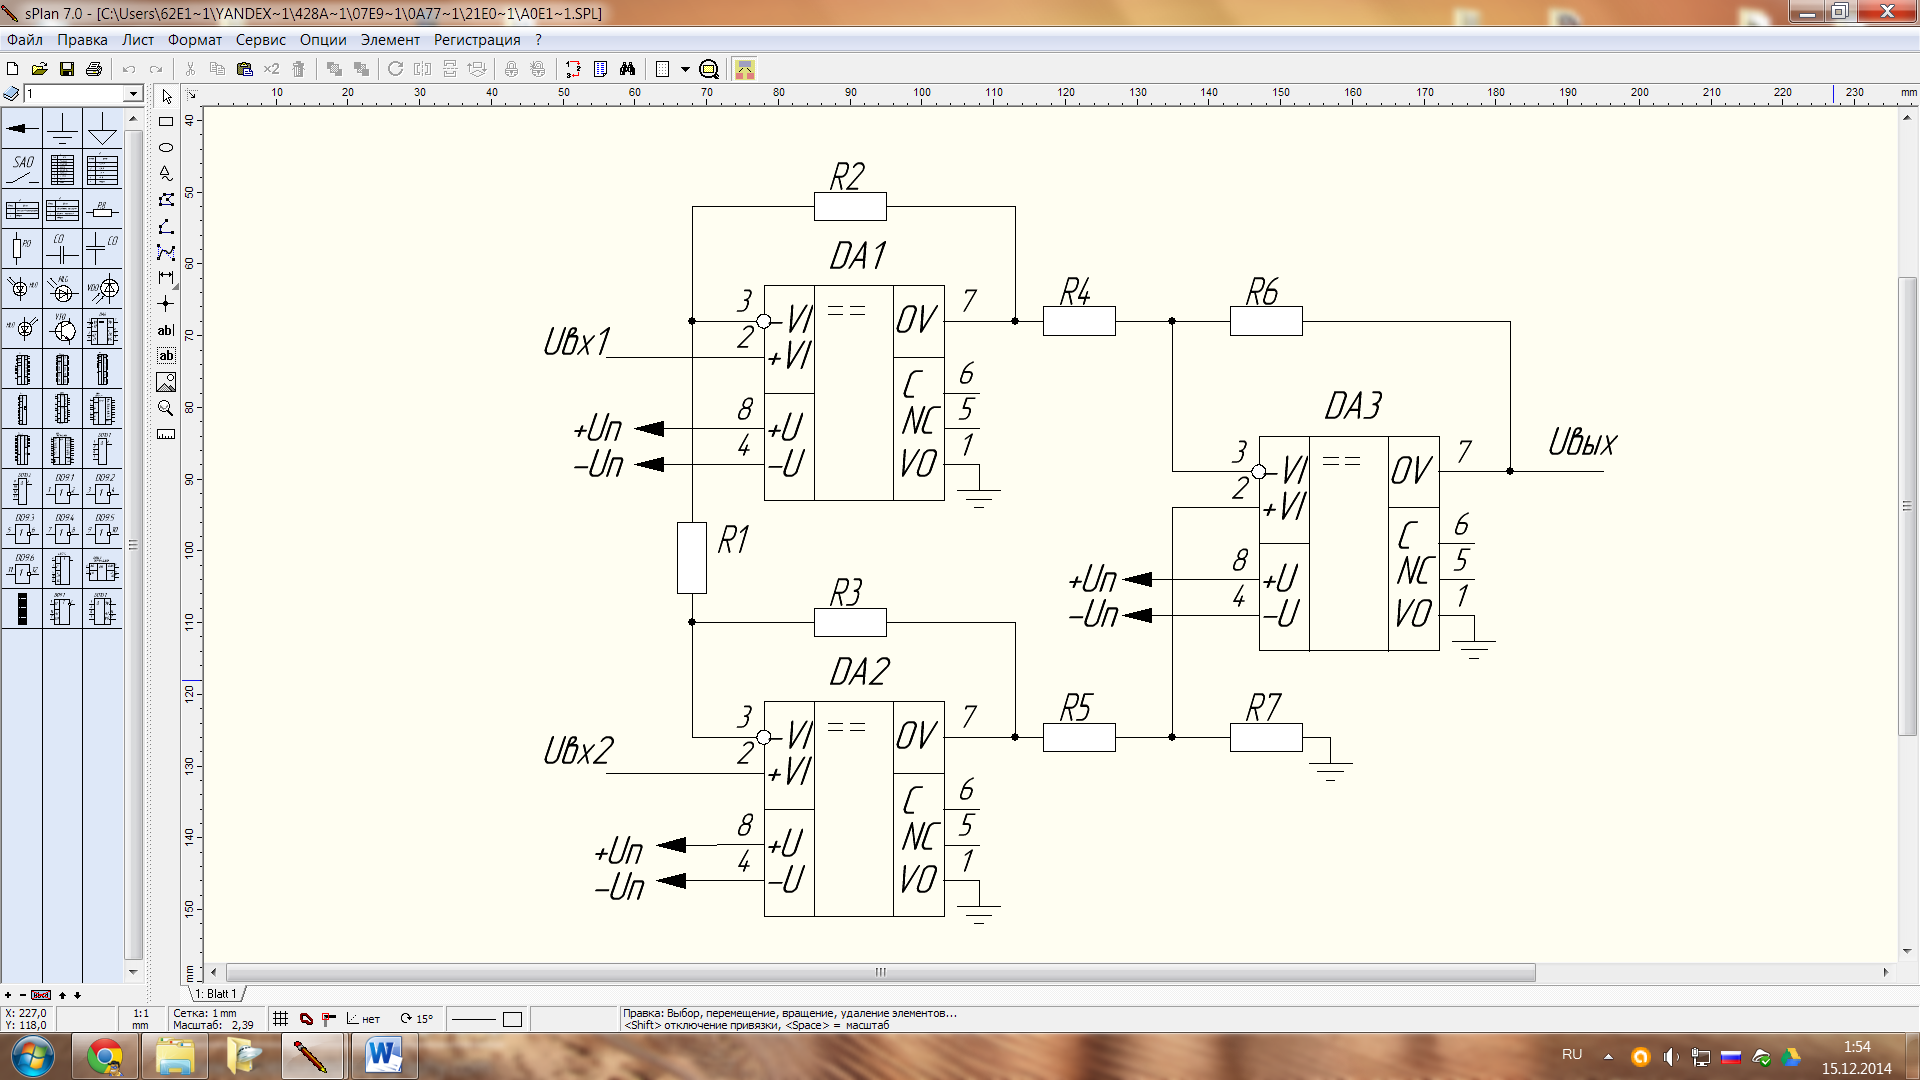This screenshot has height=1080, width=1920.
Task: Open the ? help menu
Action: [x=538, y=40]
